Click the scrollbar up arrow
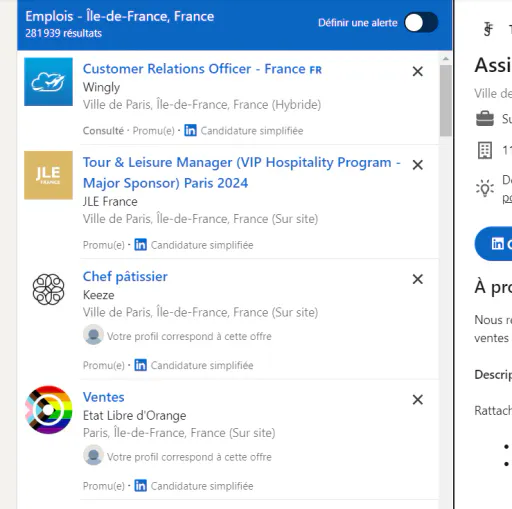The width and height of the screenshot is (512, 509). pos(446,59)
